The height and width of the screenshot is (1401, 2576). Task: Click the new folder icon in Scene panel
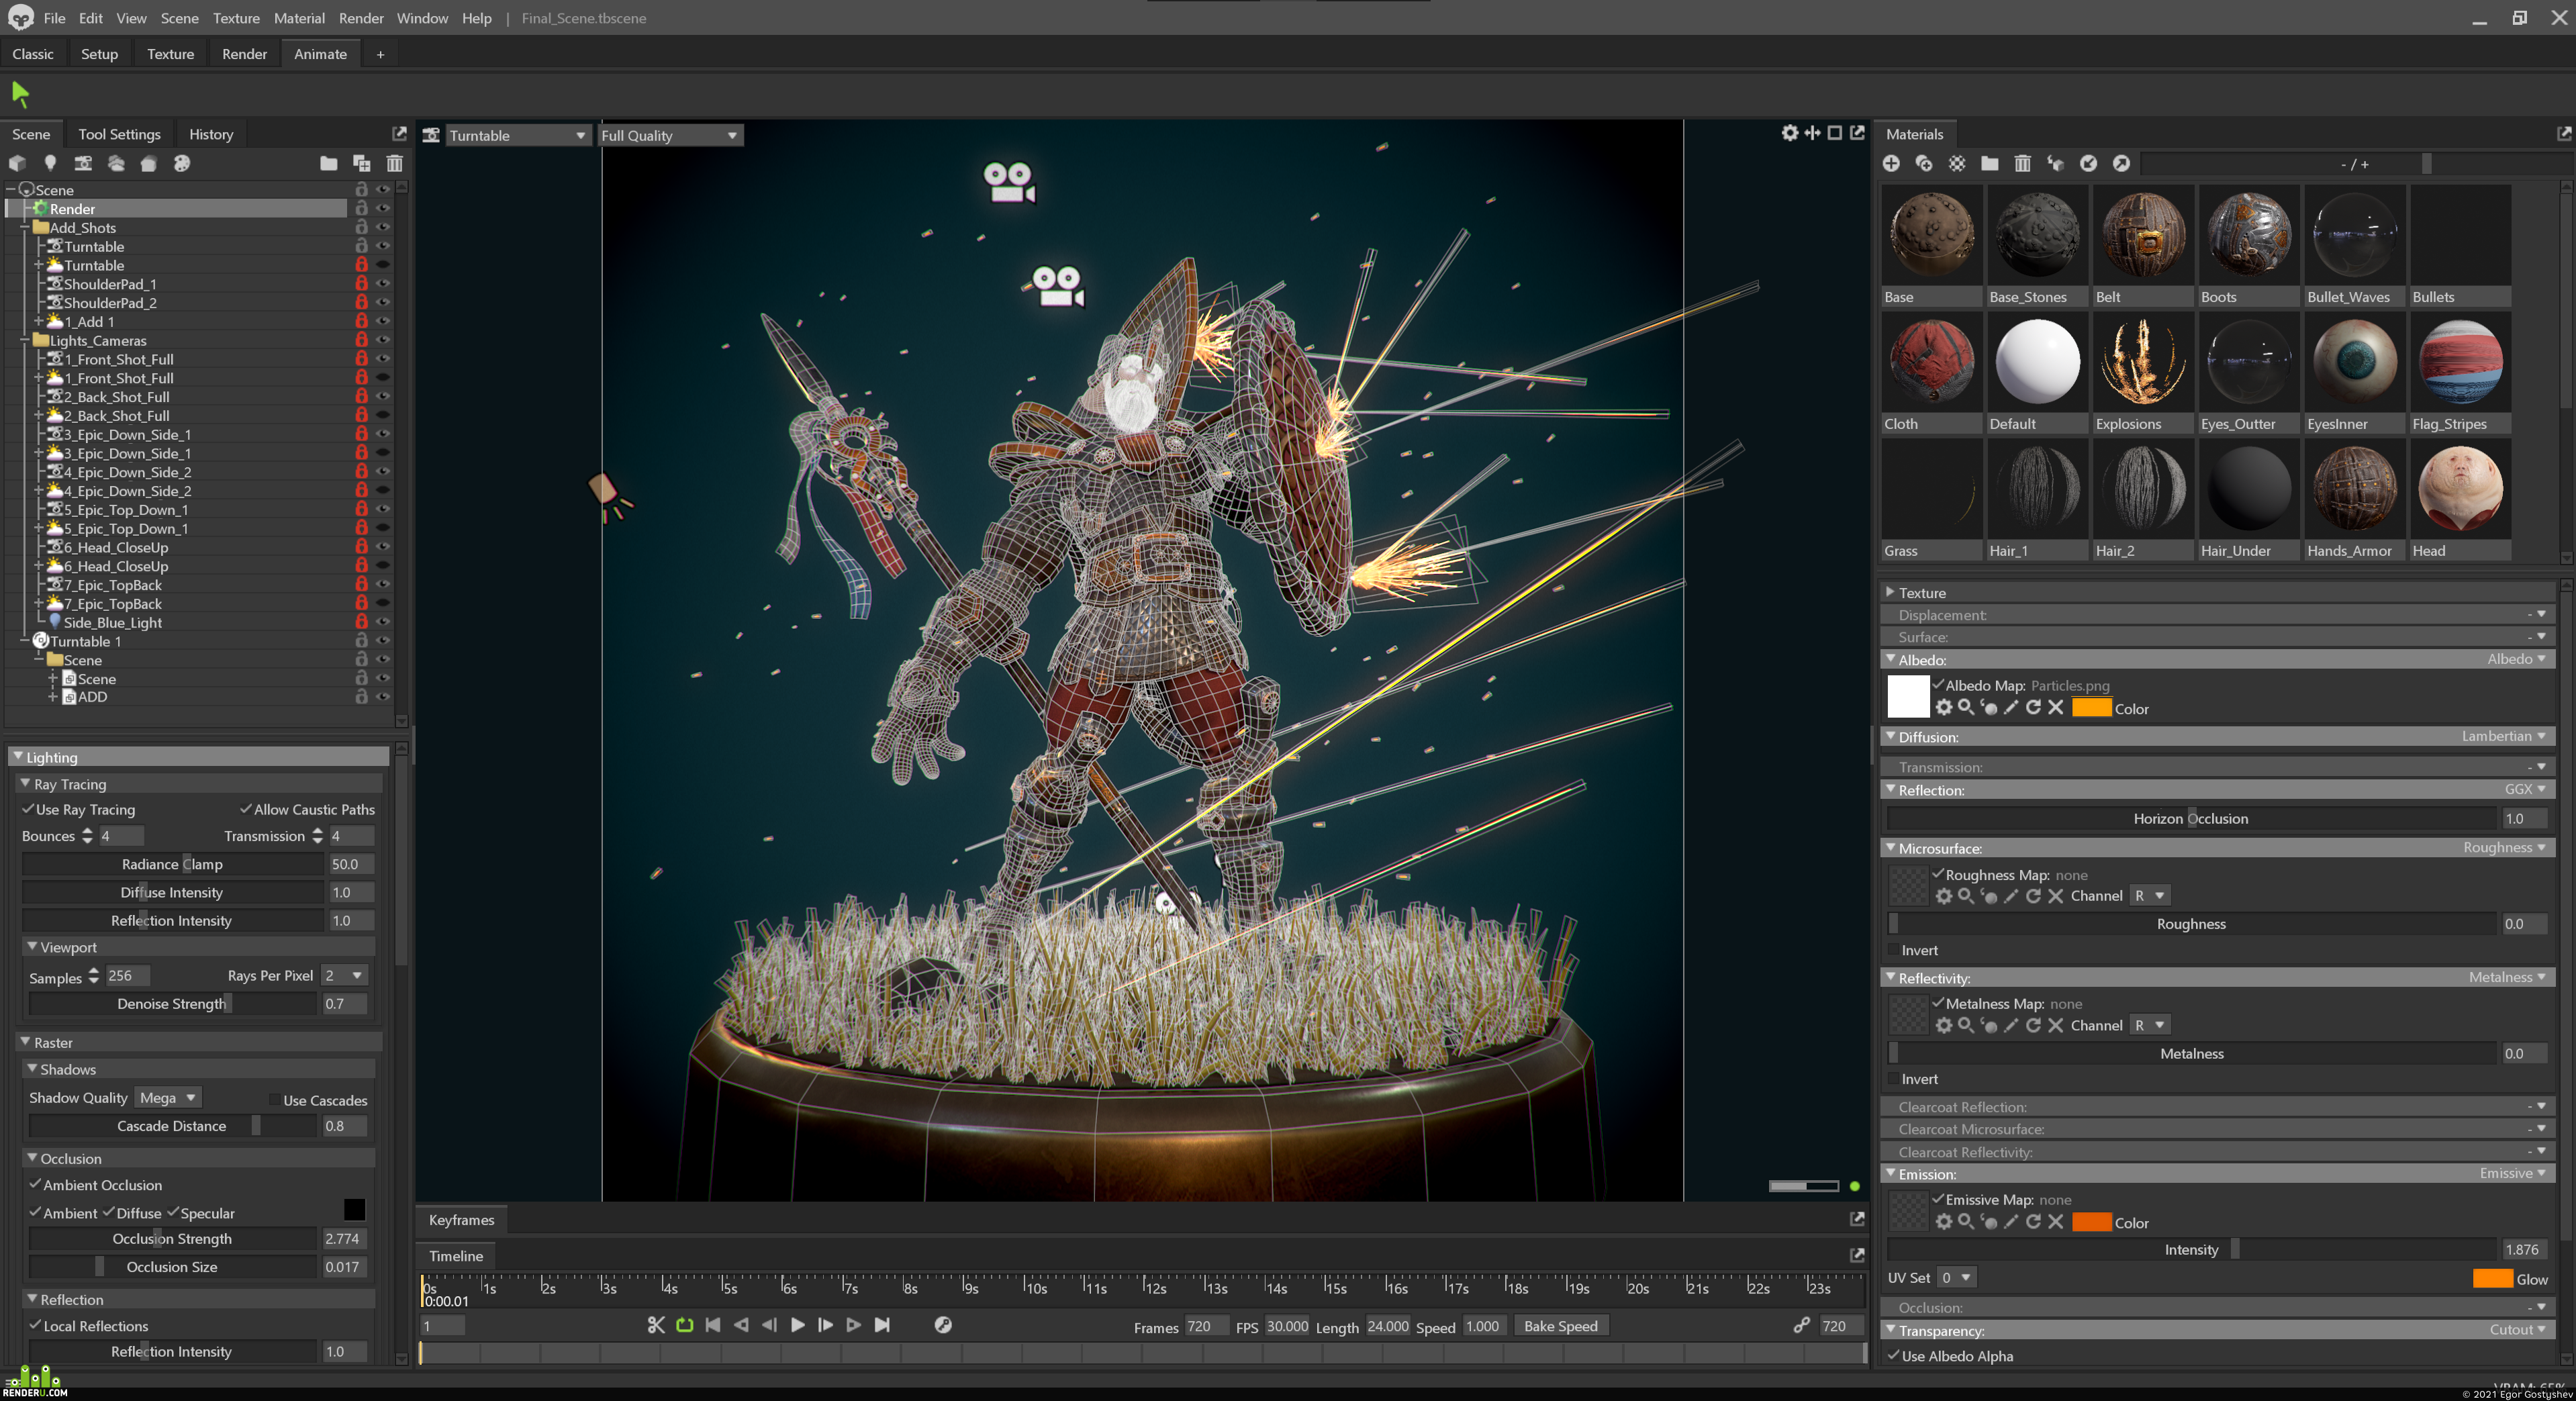click(328, 163)
